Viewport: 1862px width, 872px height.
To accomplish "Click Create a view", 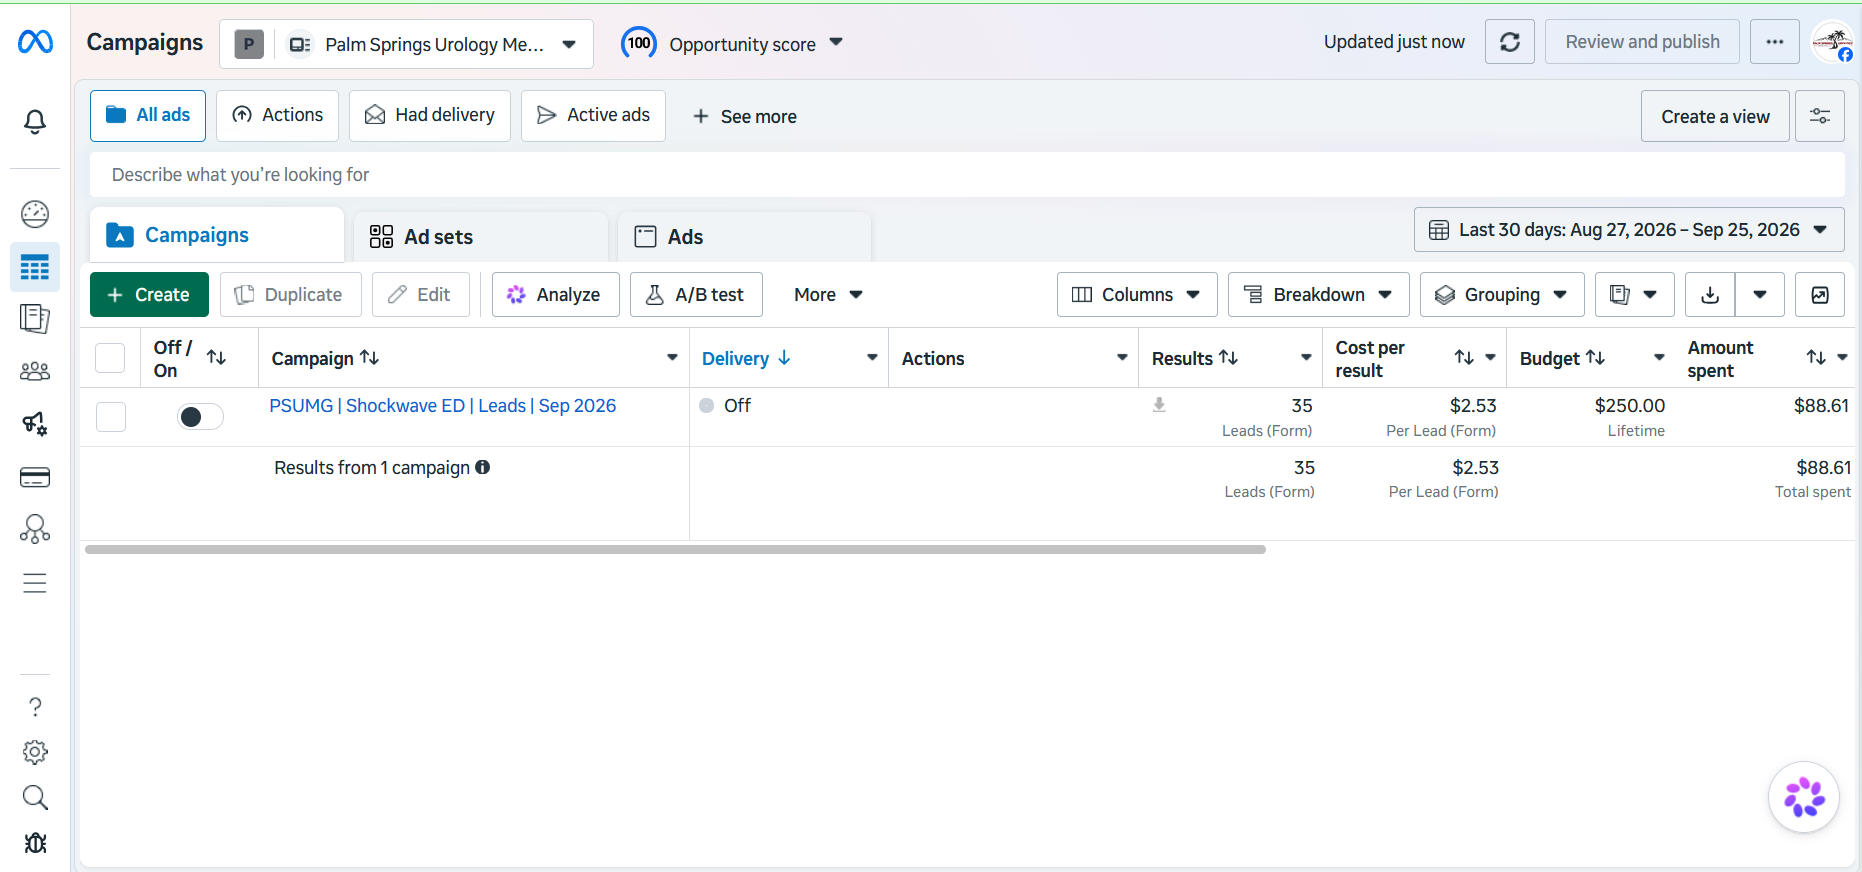I will click(1715, 116).
